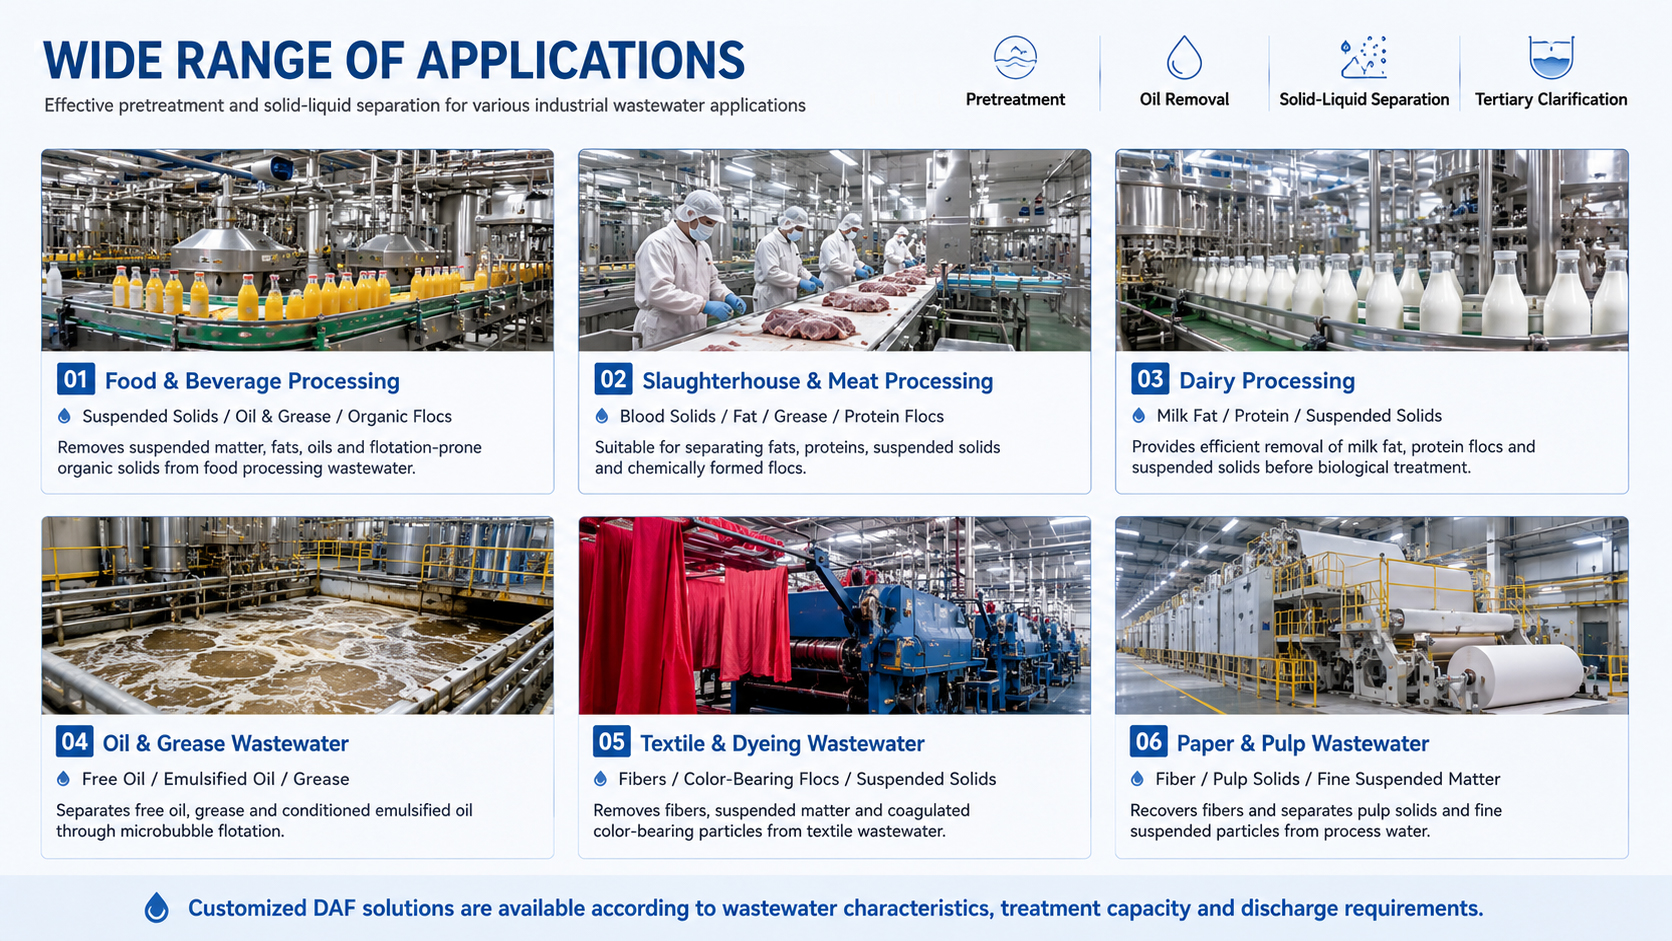Viewport: 1672px width, 941px height.
Task: Click the Pretreatment wave icon
Action: tap(1015, 57)
